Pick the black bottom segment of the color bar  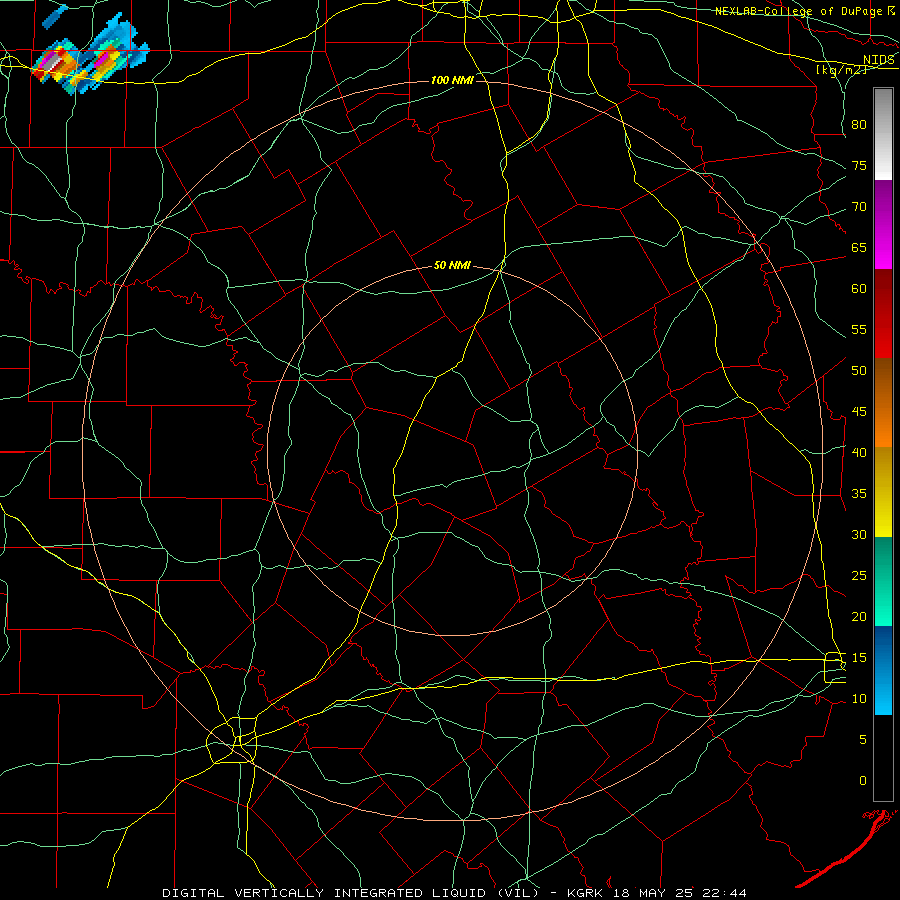pos(883,758)
